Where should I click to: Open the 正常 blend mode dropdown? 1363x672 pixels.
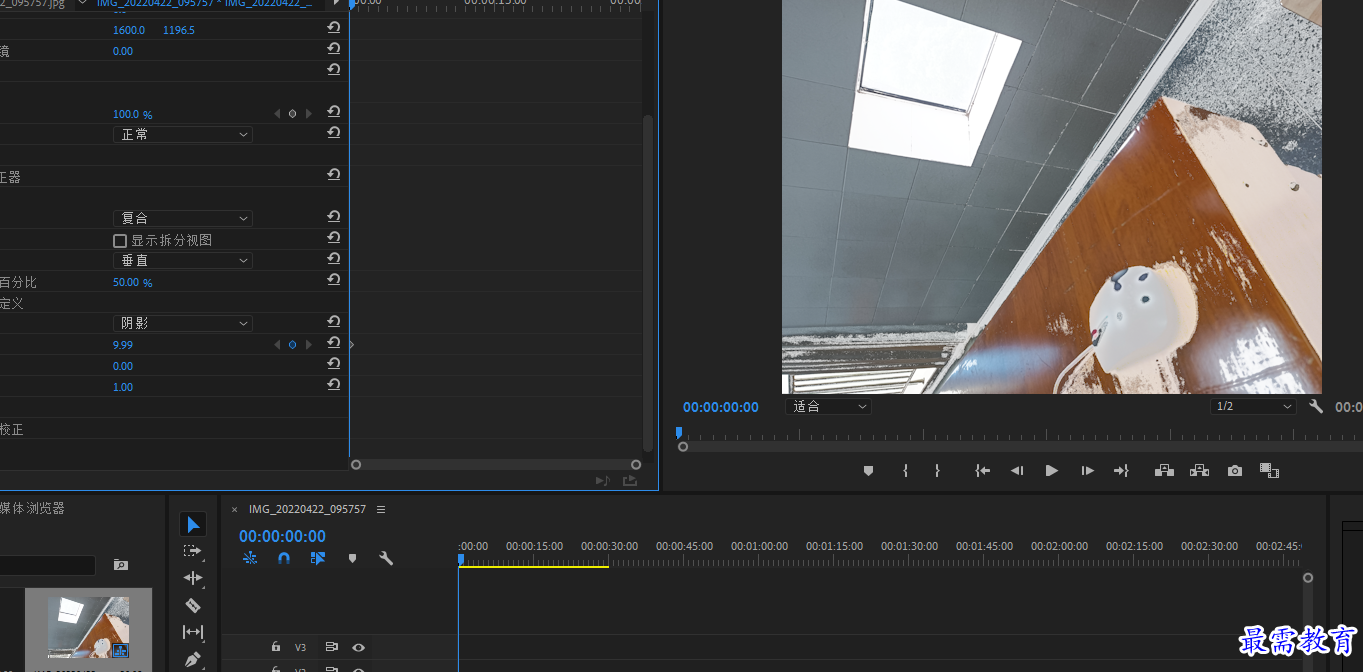pyautogui.click(x=183, y=134)
